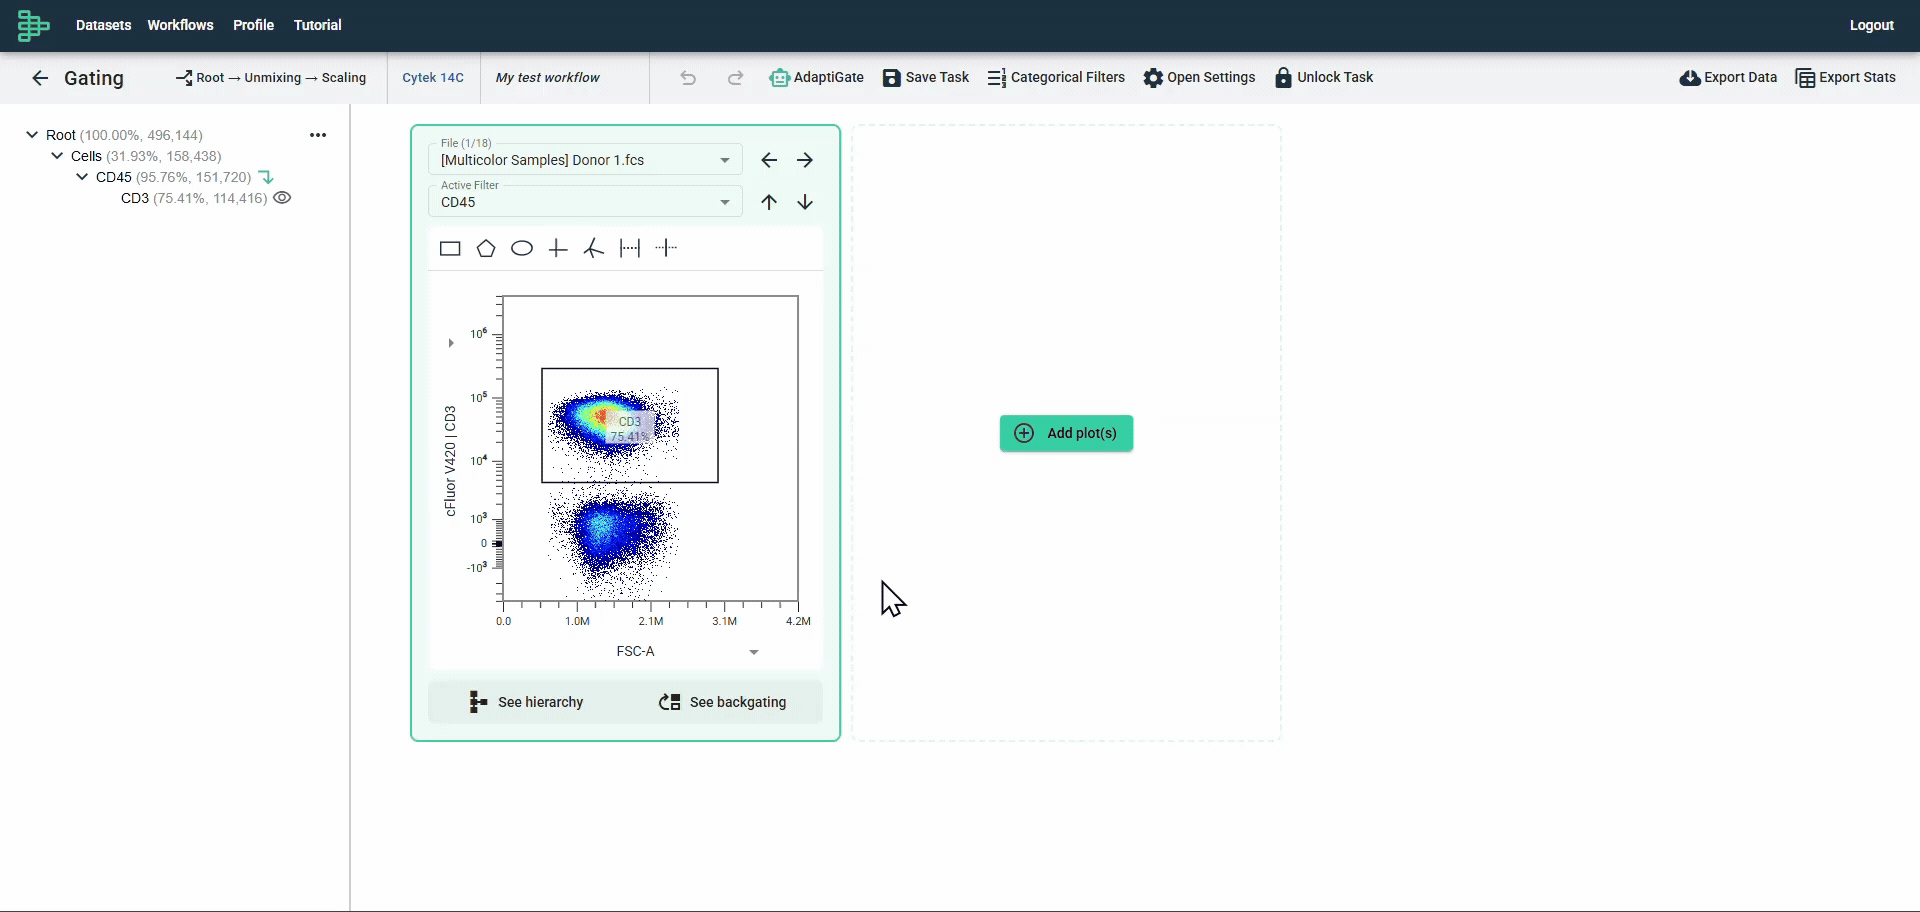Open the Datasets menu

coord(104,25)
